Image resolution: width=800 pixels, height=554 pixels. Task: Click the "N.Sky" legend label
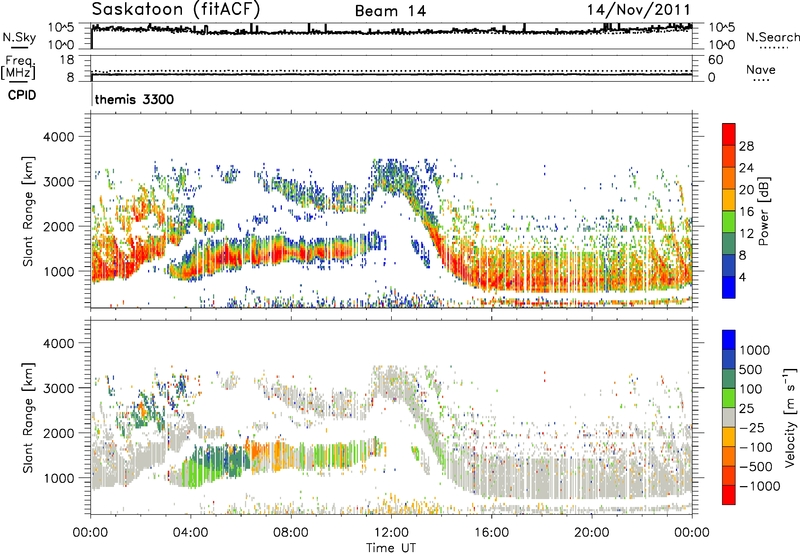click(19, 37)
